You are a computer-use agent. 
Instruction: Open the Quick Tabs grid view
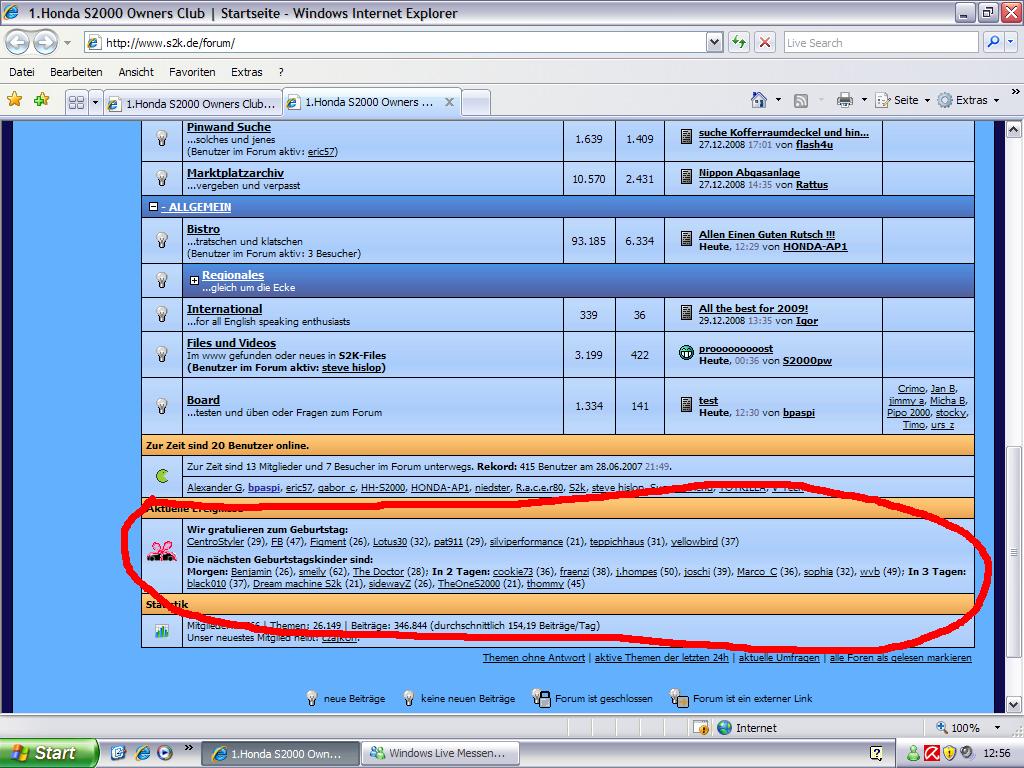[x=75, y=102]
